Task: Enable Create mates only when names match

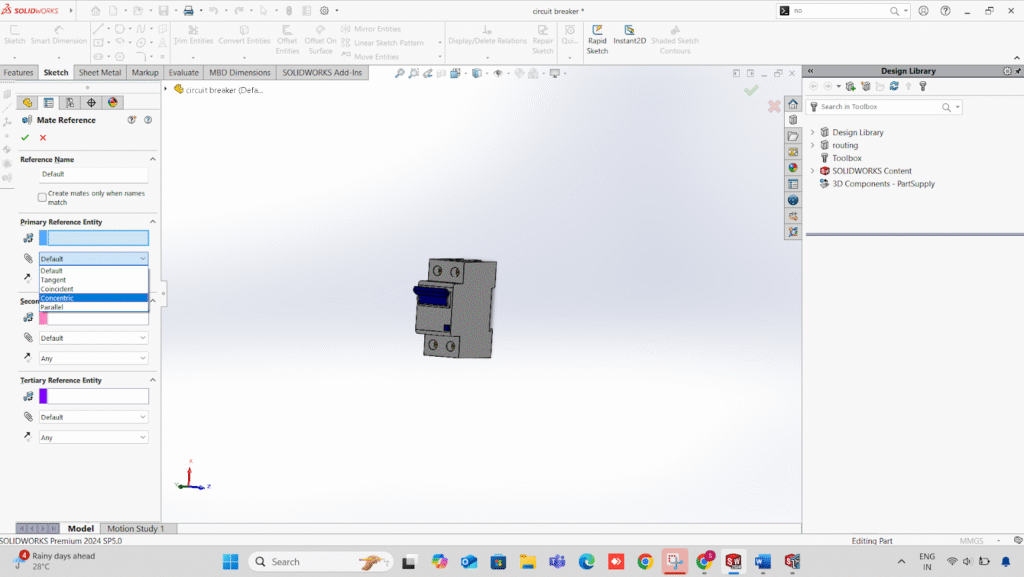Action: click(x=43, y=197)
